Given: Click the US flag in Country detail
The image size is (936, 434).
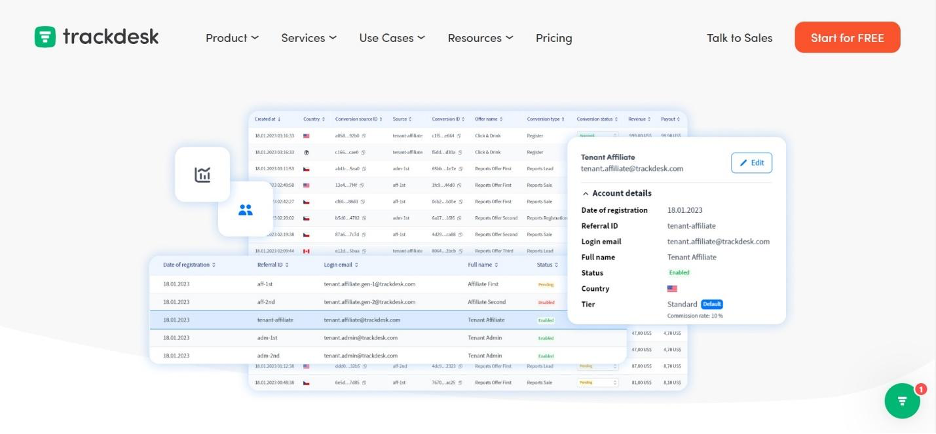Looking at the screenshot, I should tap(672, 288).
